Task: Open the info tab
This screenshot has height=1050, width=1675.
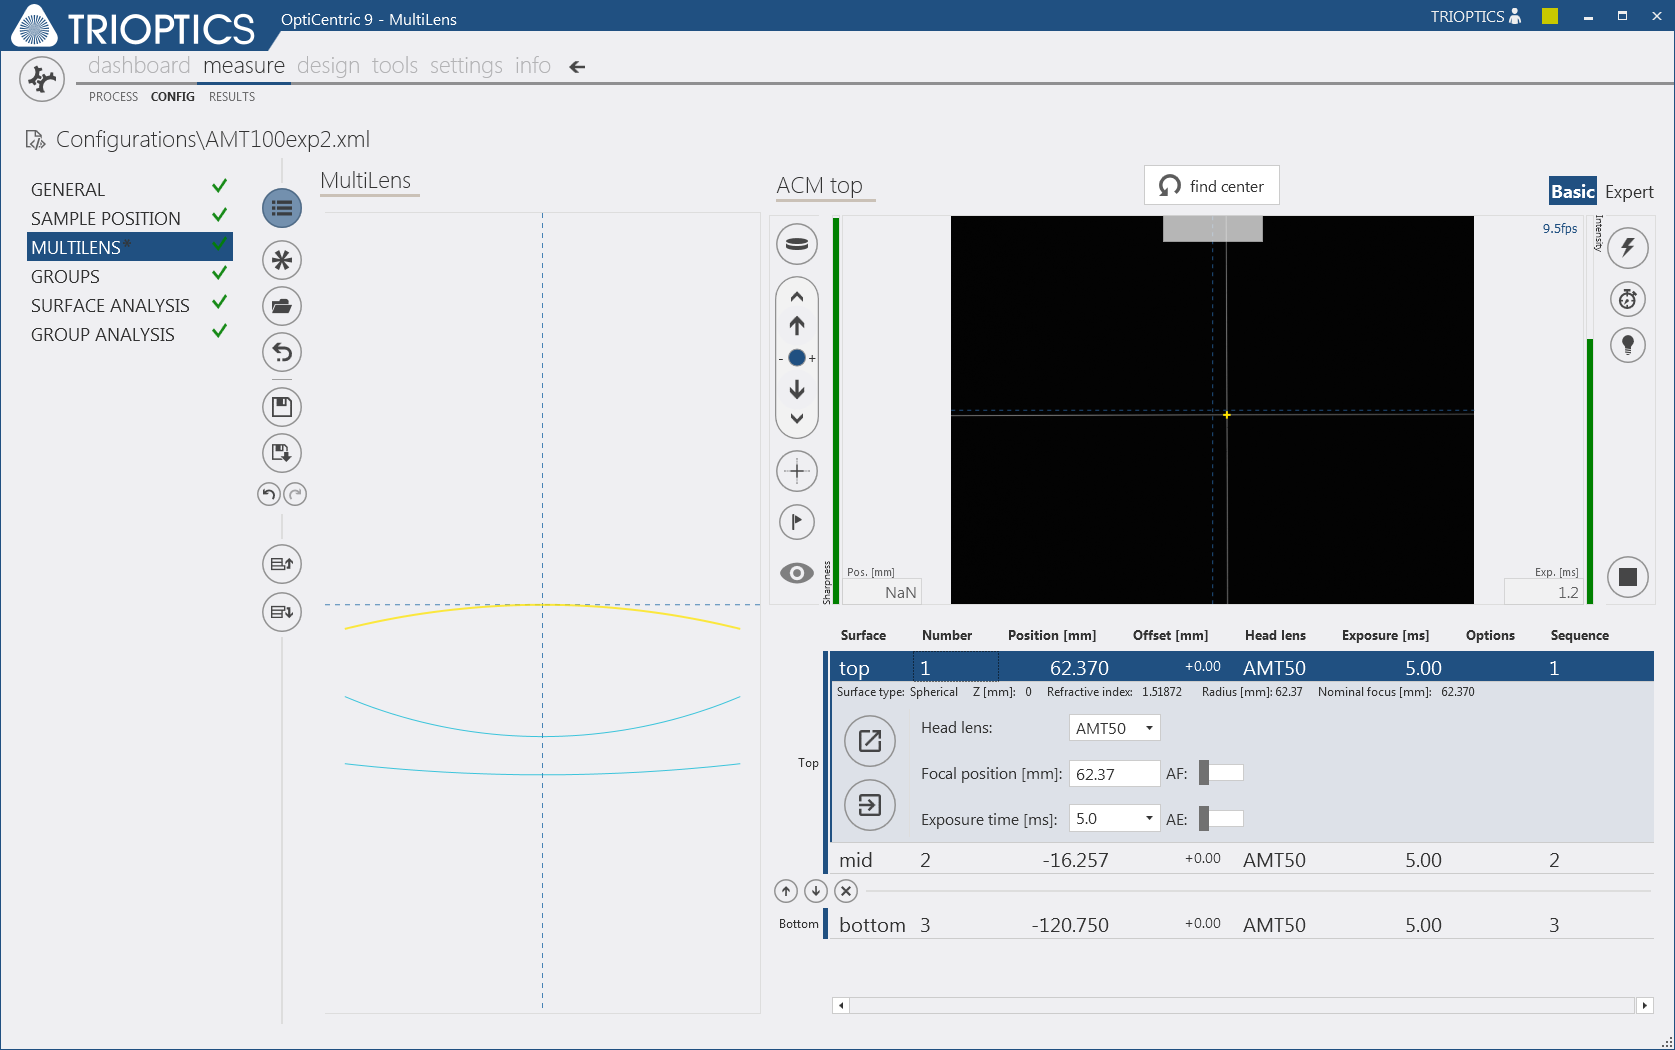Action: pyautogui.click(x=533, y=66)
